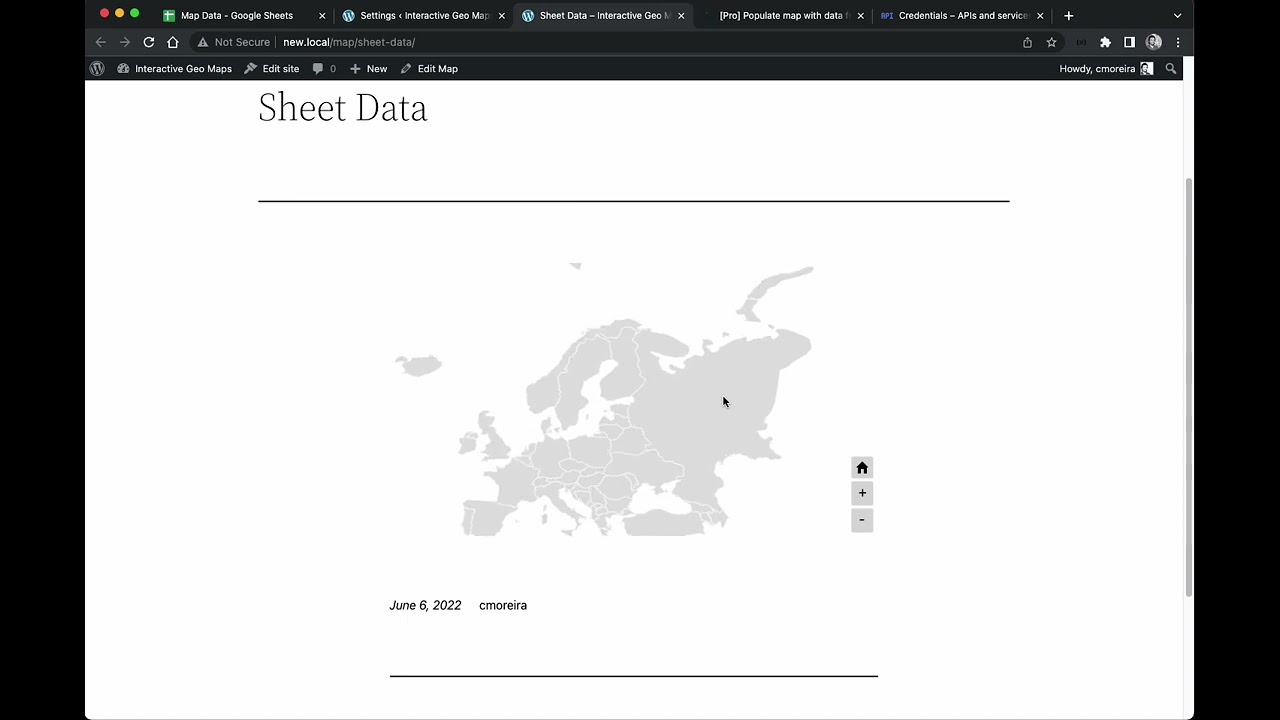
Task: Open Howdy, cmoreira account menu
Action: point(1106,69)
